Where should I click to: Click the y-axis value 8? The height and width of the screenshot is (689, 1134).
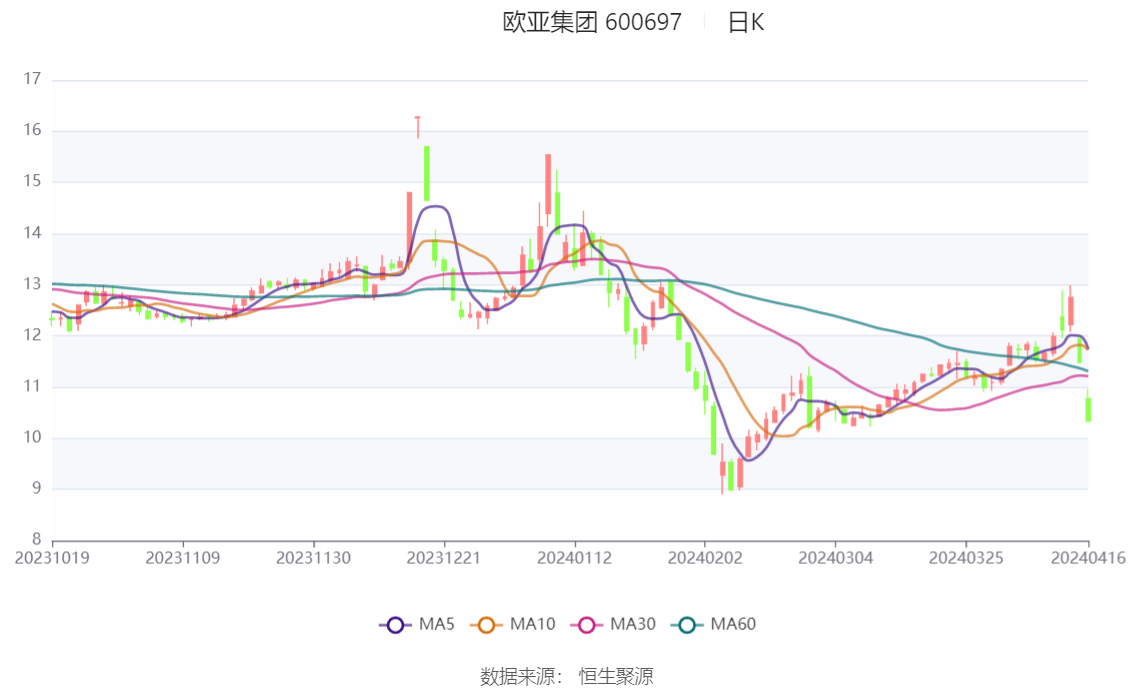36,539
